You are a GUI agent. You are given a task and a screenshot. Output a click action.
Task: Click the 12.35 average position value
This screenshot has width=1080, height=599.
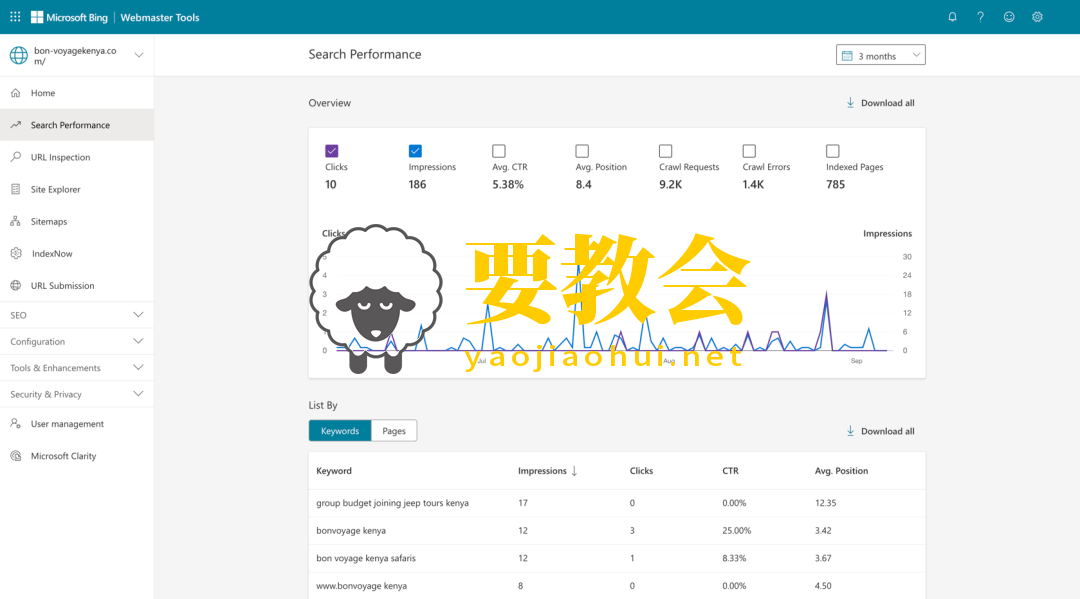(825, 503)
